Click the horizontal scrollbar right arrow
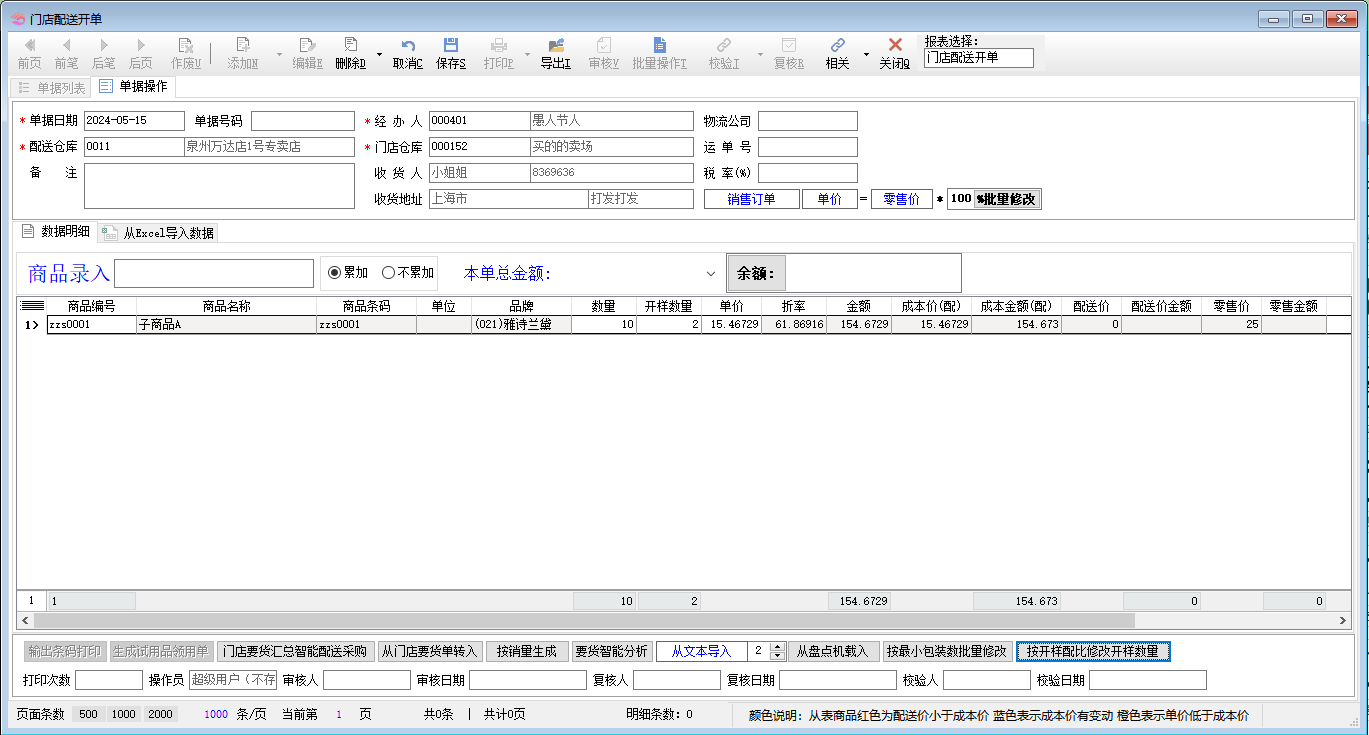Screen dimensions: 1369x735 [x=1343, y=621]
